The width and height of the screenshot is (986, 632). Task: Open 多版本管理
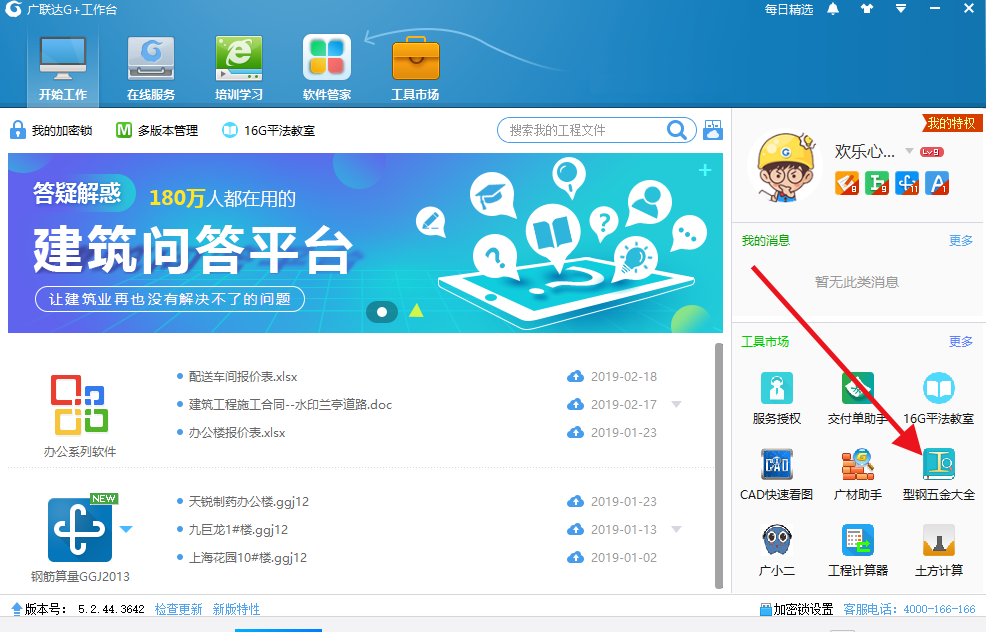tap(157, 130)
